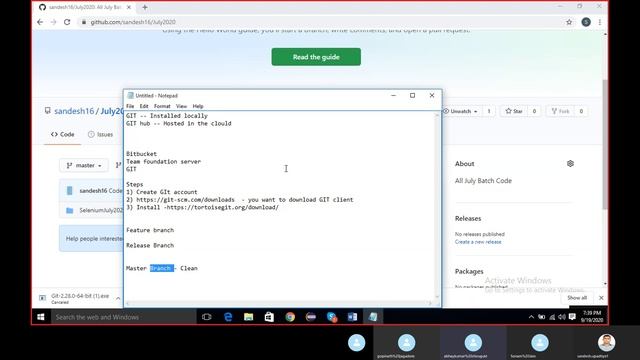The width and height of the screenshot is (640, 360).
Task: Click Create a new release link
Action: [478, 242]
